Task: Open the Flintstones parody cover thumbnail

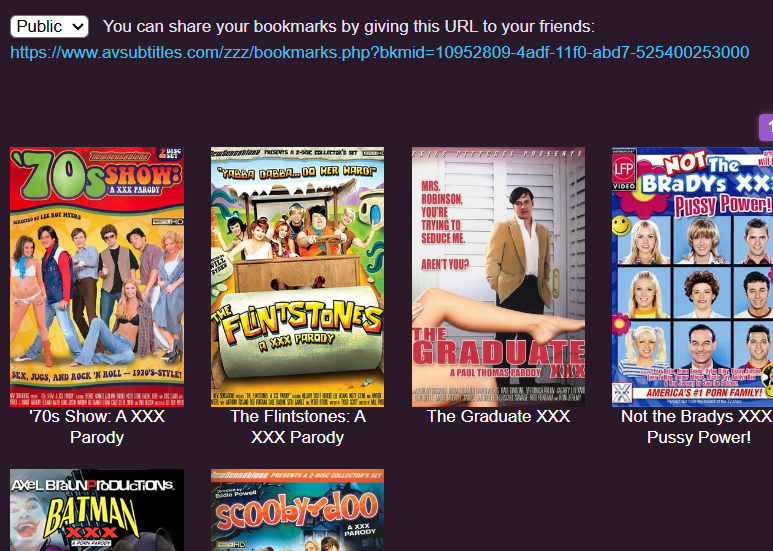Action: click(297, 276)
